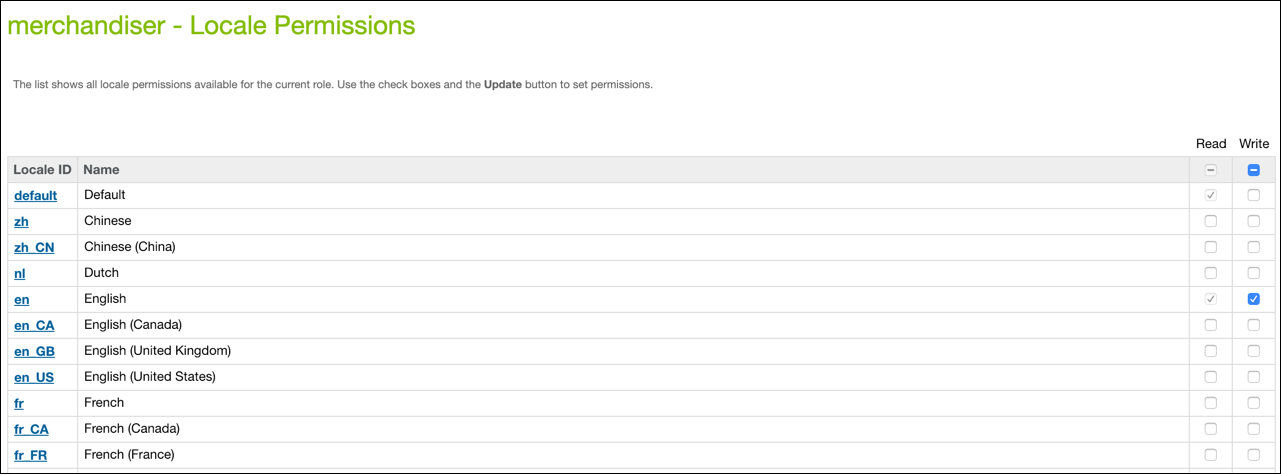
Task: Enable Write permission for Dutch
Action: (1254, 273)
